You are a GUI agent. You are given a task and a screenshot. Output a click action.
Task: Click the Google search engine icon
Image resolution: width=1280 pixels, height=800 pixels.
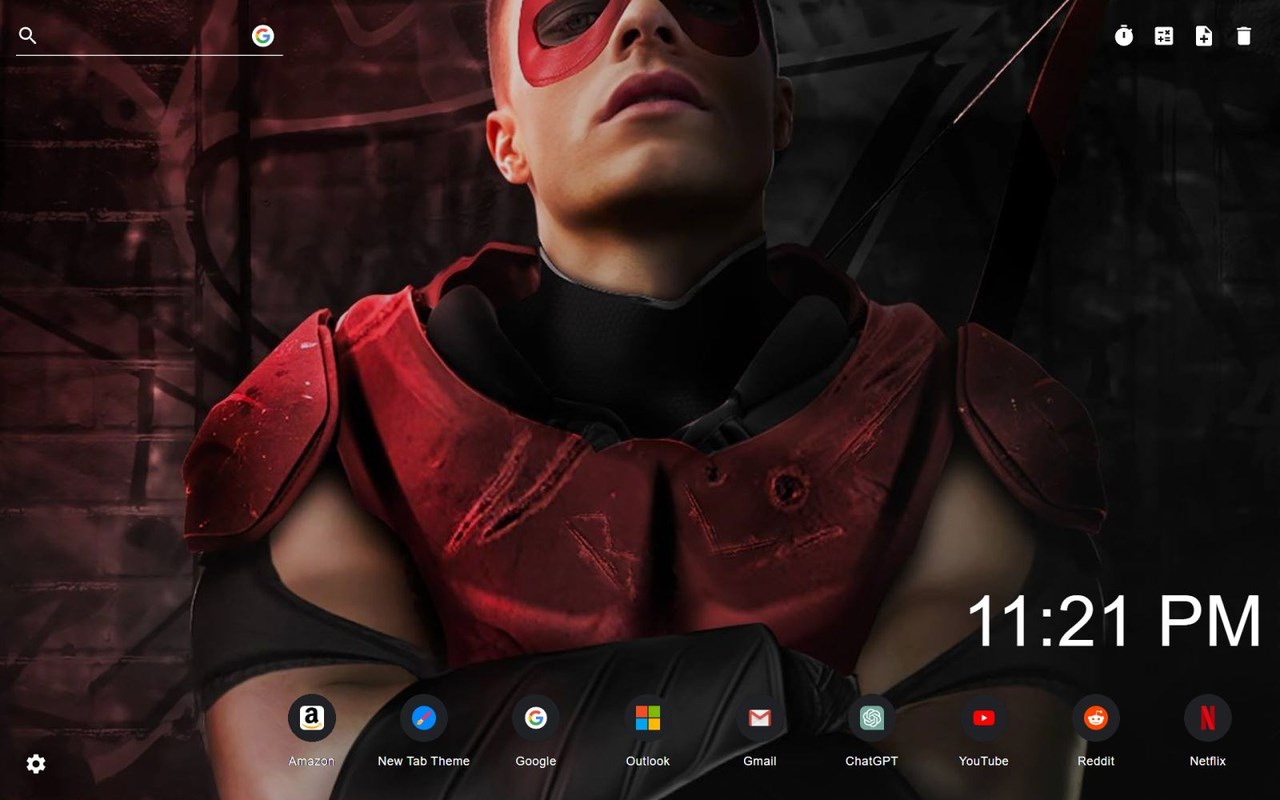263,36
